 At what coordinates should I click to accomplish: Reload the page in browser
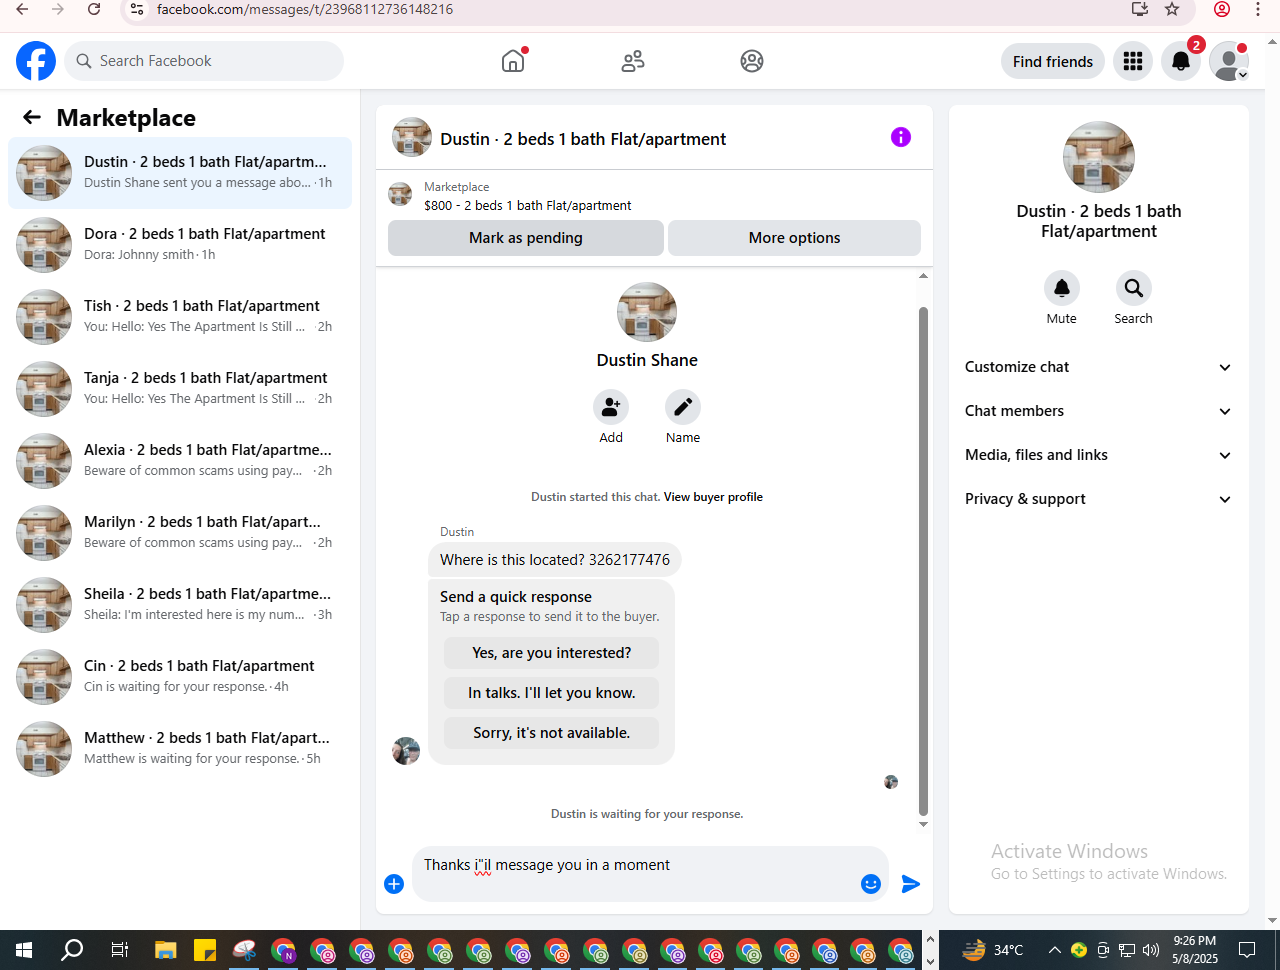[x=94, y=9]
